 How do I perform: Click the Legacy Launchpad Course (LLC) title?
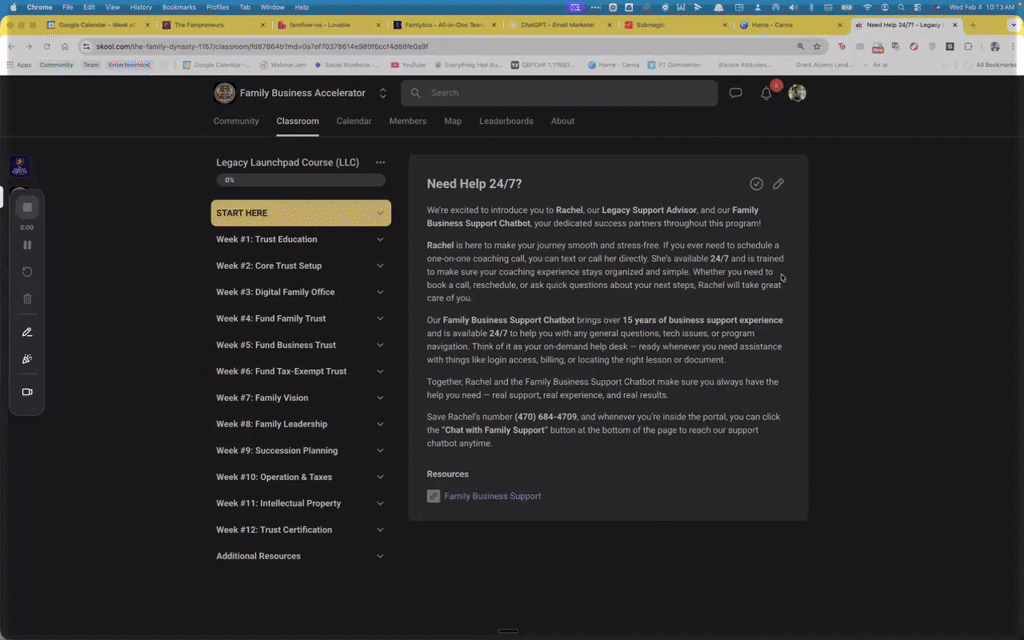[287, 162]
